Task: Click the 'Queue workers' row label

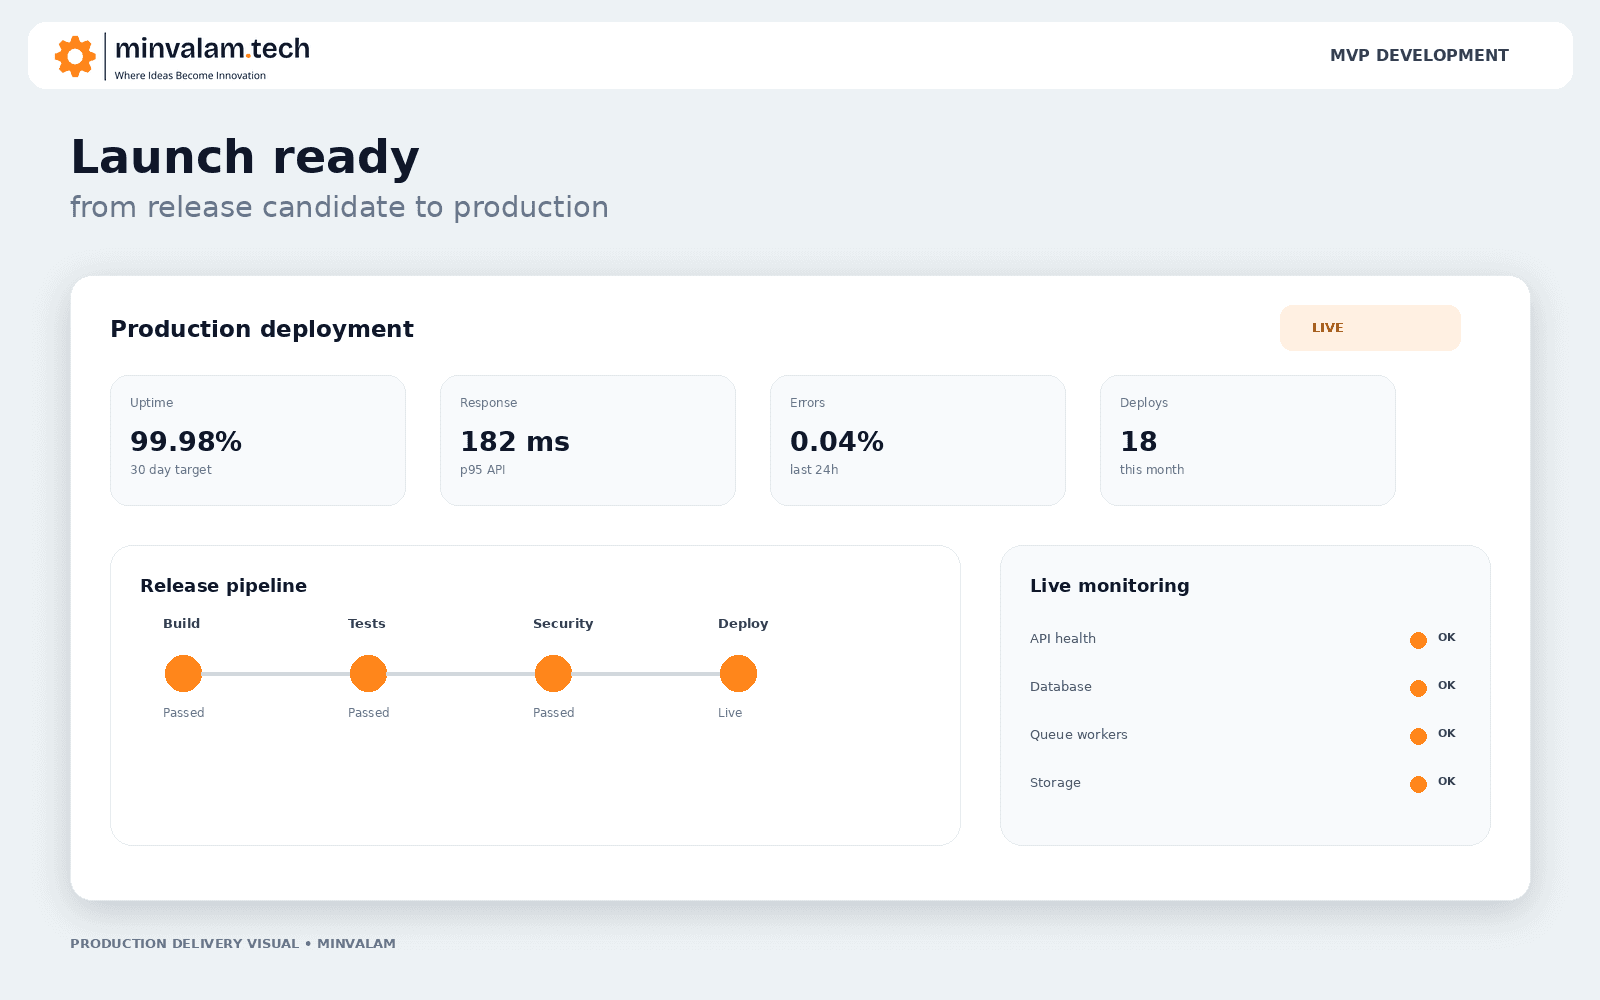Action: [1078, 734]
